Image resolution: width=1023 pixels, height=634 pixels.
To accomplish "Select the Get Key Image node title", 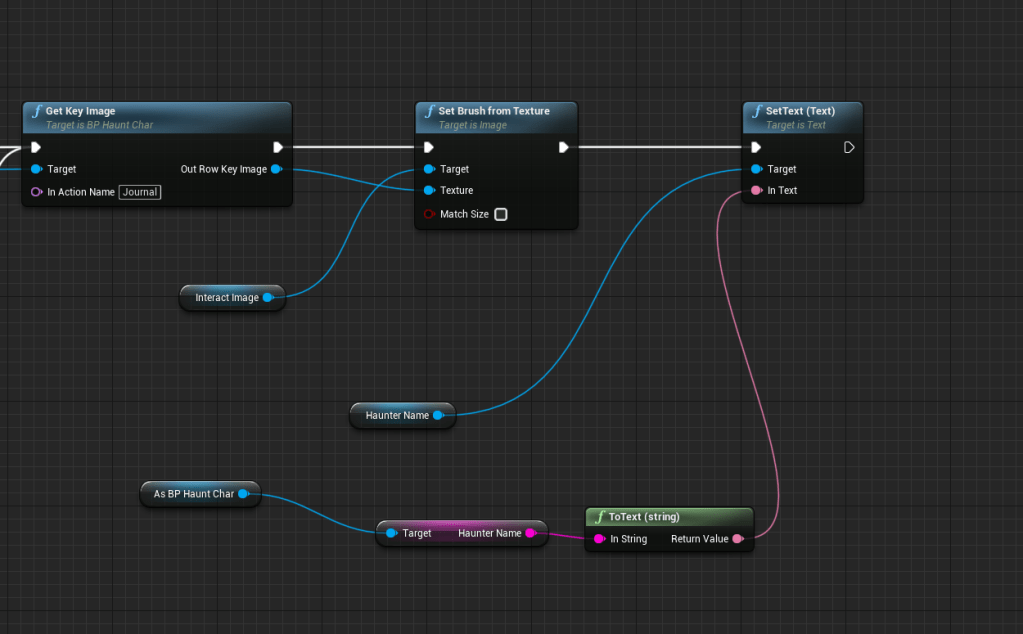I will click(81, 111).
